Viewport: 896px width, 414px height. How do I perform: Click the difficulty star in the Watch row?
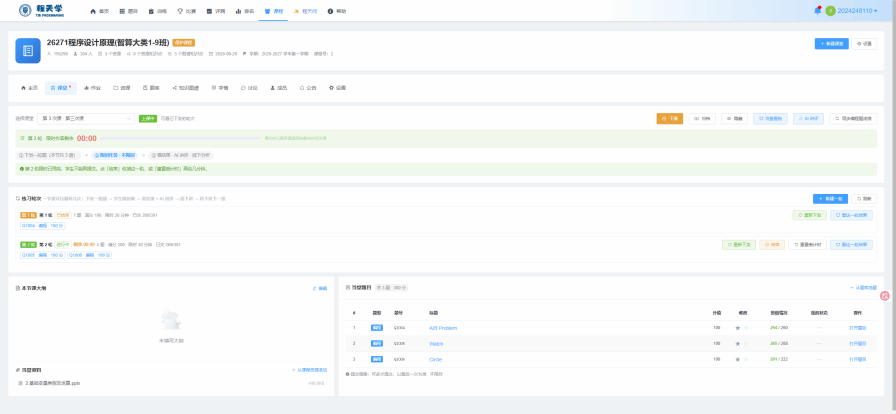(738, 344)
